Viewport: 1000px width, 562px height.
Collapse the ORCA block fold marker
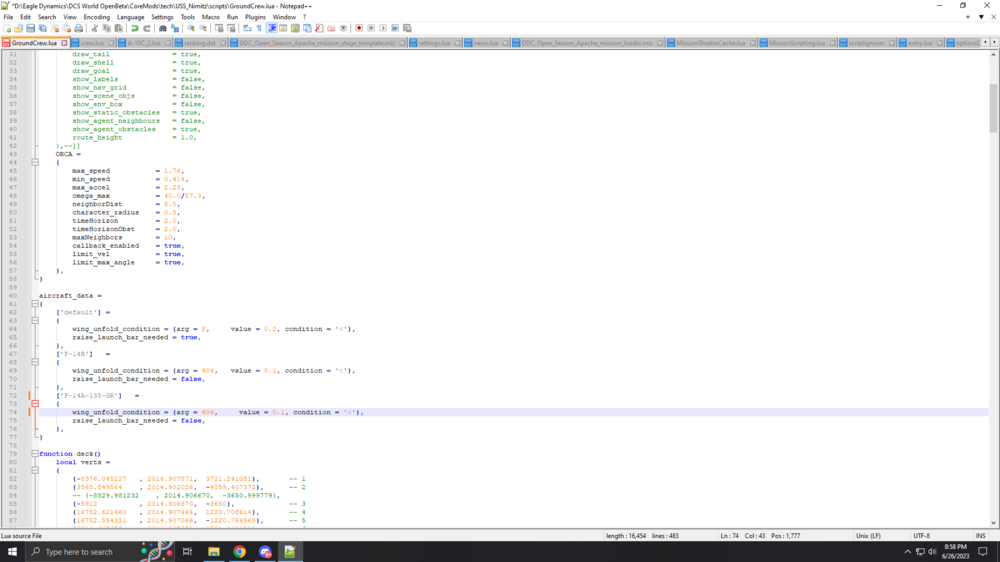pyautogui.click(x=35, y=163)
